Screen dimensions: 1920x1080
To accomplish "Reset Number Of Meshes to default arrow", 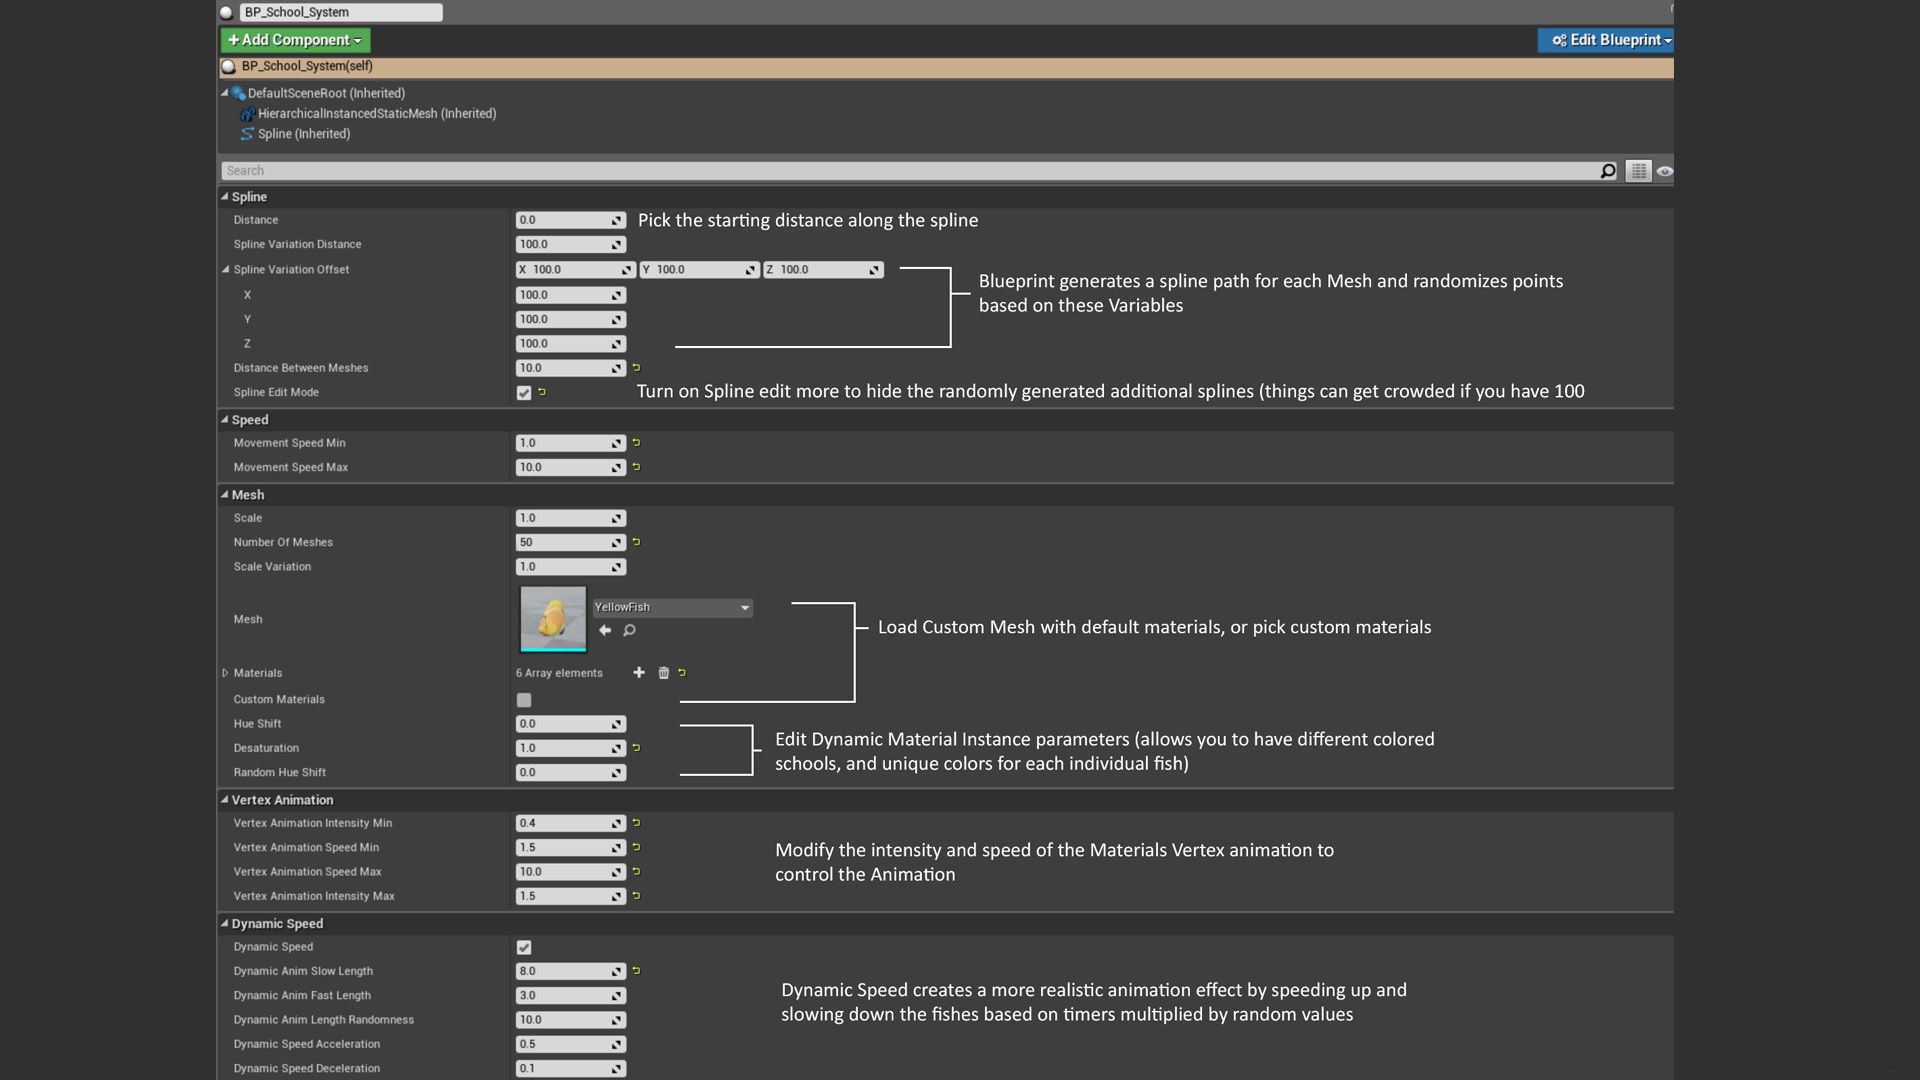I will pos(636,542).
